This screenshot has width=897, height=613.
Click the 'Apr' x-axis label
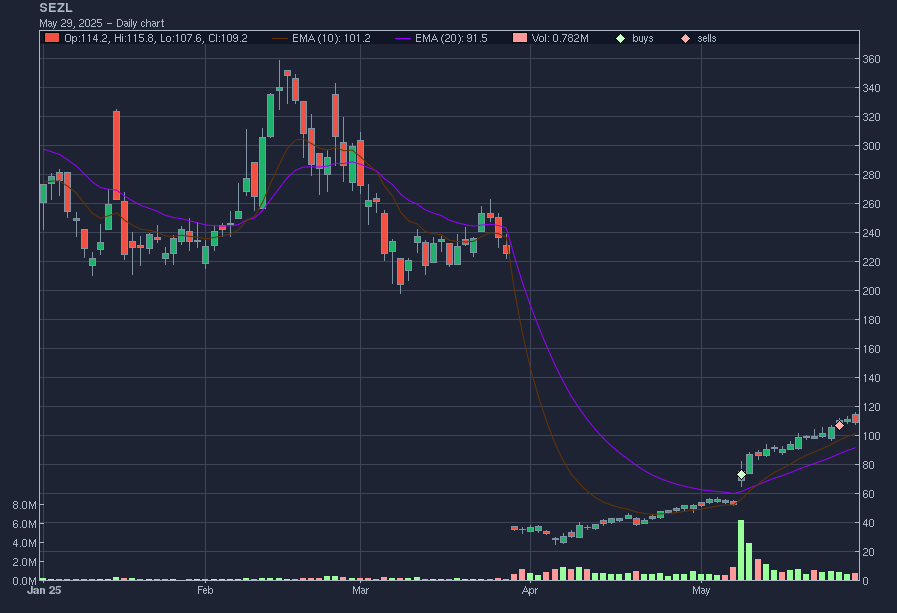tap(530, 590)
